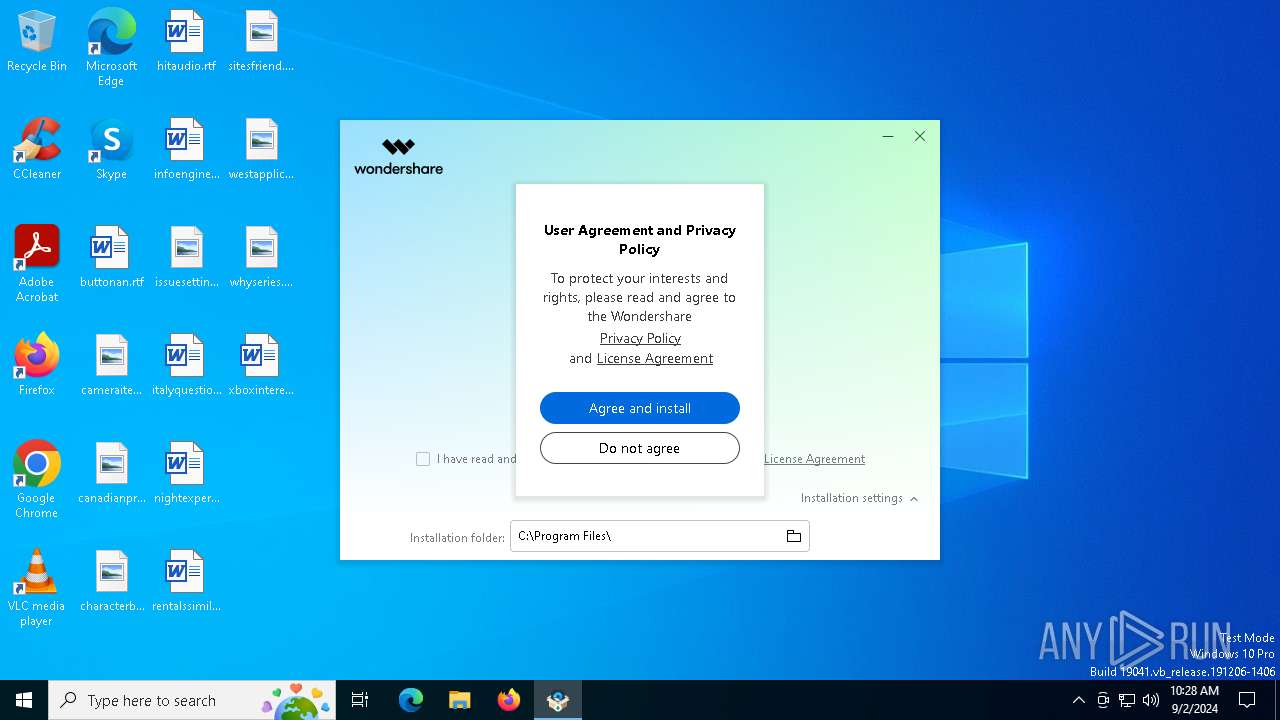Select Firefox desktop shortcut

pyautogui.click(x=37, y=366)
